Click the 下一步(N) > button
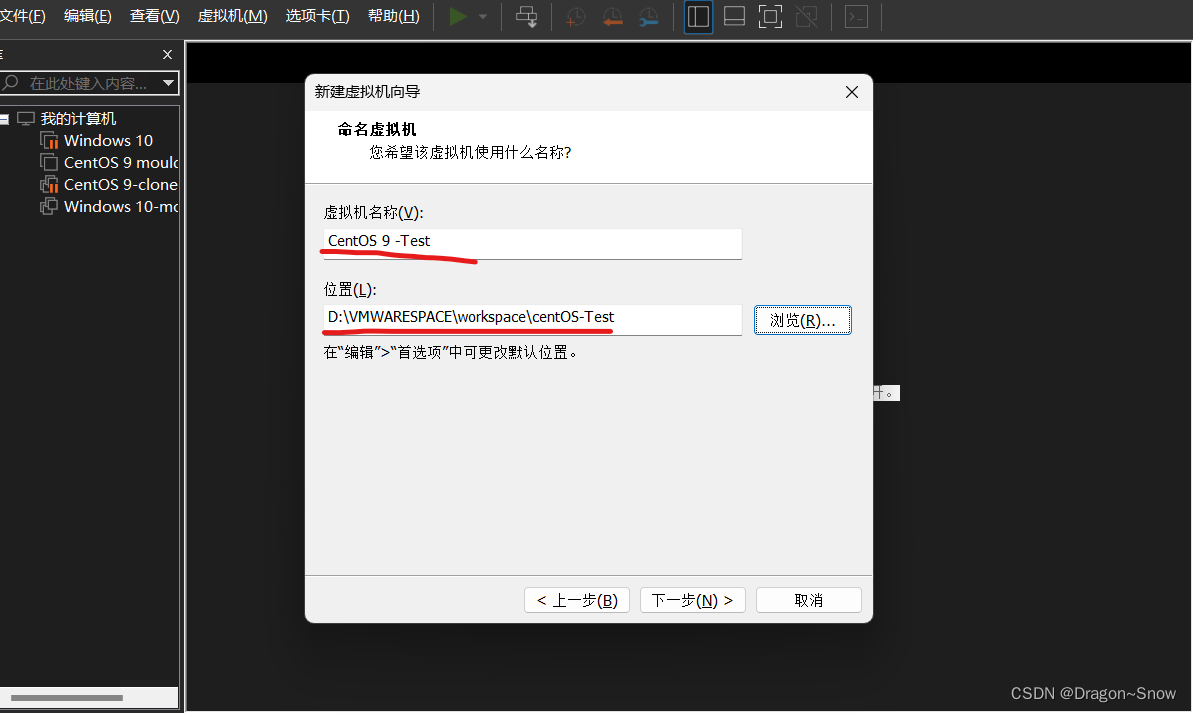 tap(692, 600)
